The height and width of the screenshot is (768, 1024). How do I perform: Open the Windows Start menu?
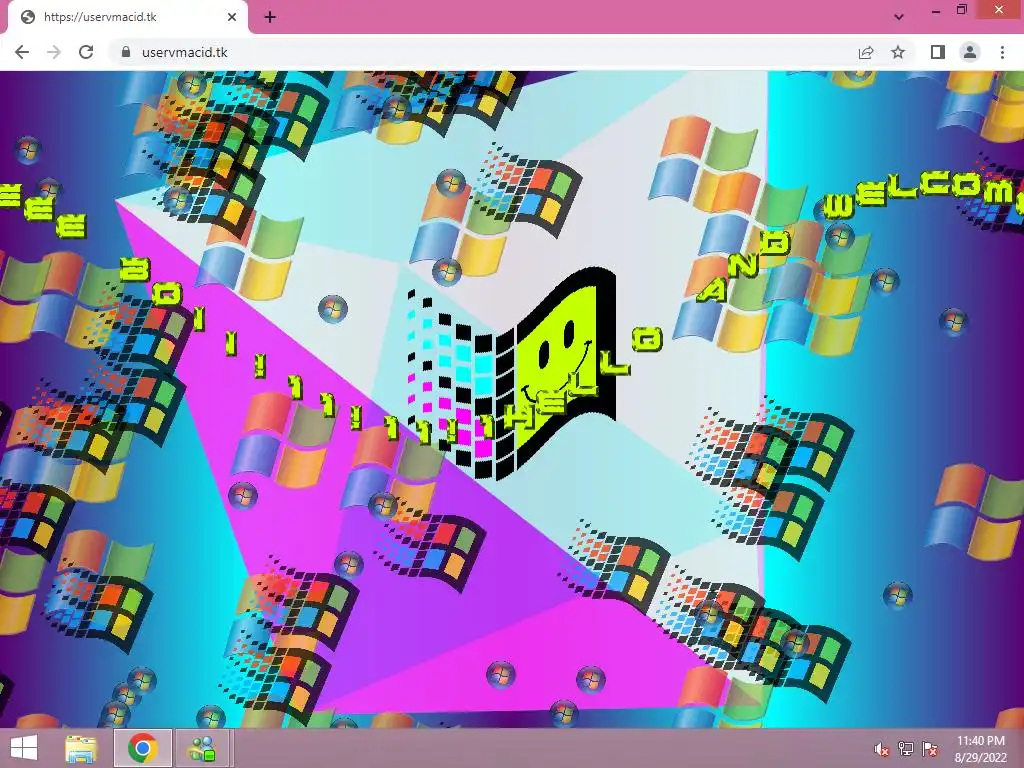click(24, 748)
